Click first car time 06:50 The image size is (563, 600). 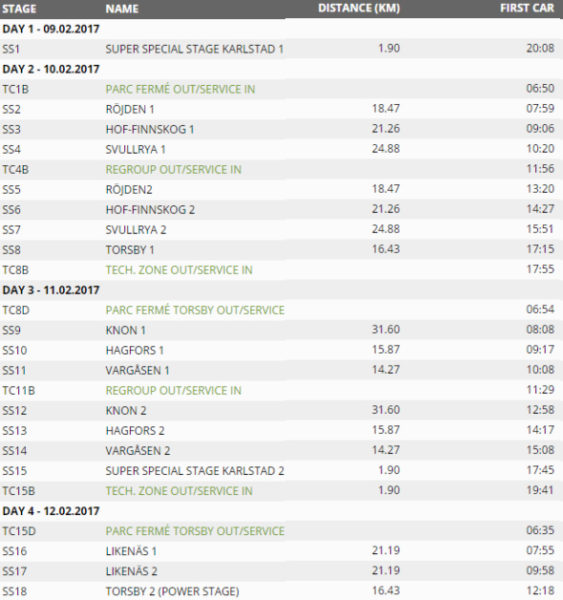click(x=540, y=88)
